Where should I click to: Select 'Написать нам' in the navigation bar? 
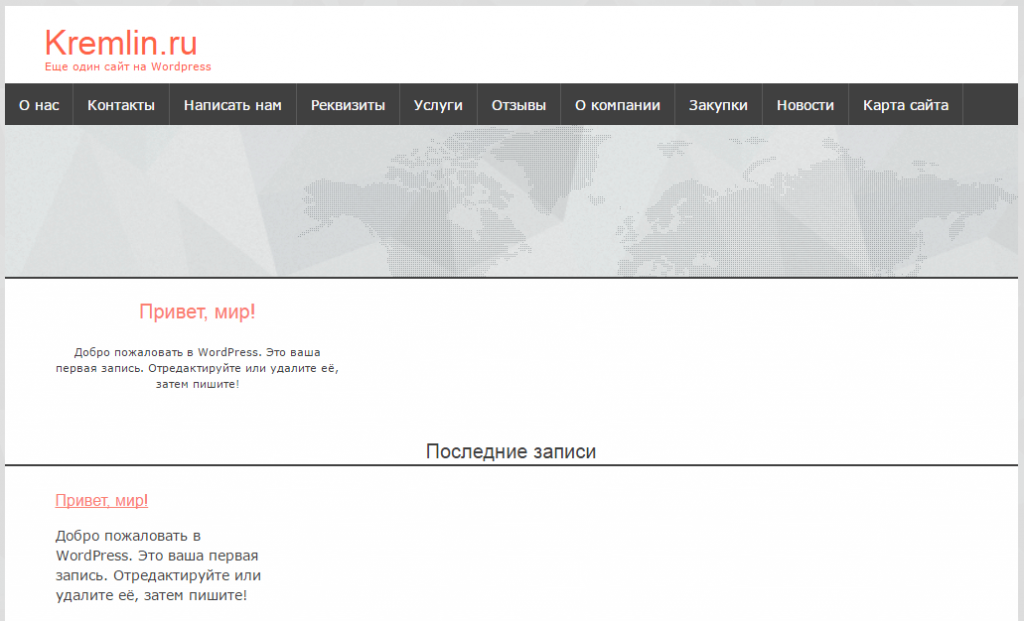[233, 105]
